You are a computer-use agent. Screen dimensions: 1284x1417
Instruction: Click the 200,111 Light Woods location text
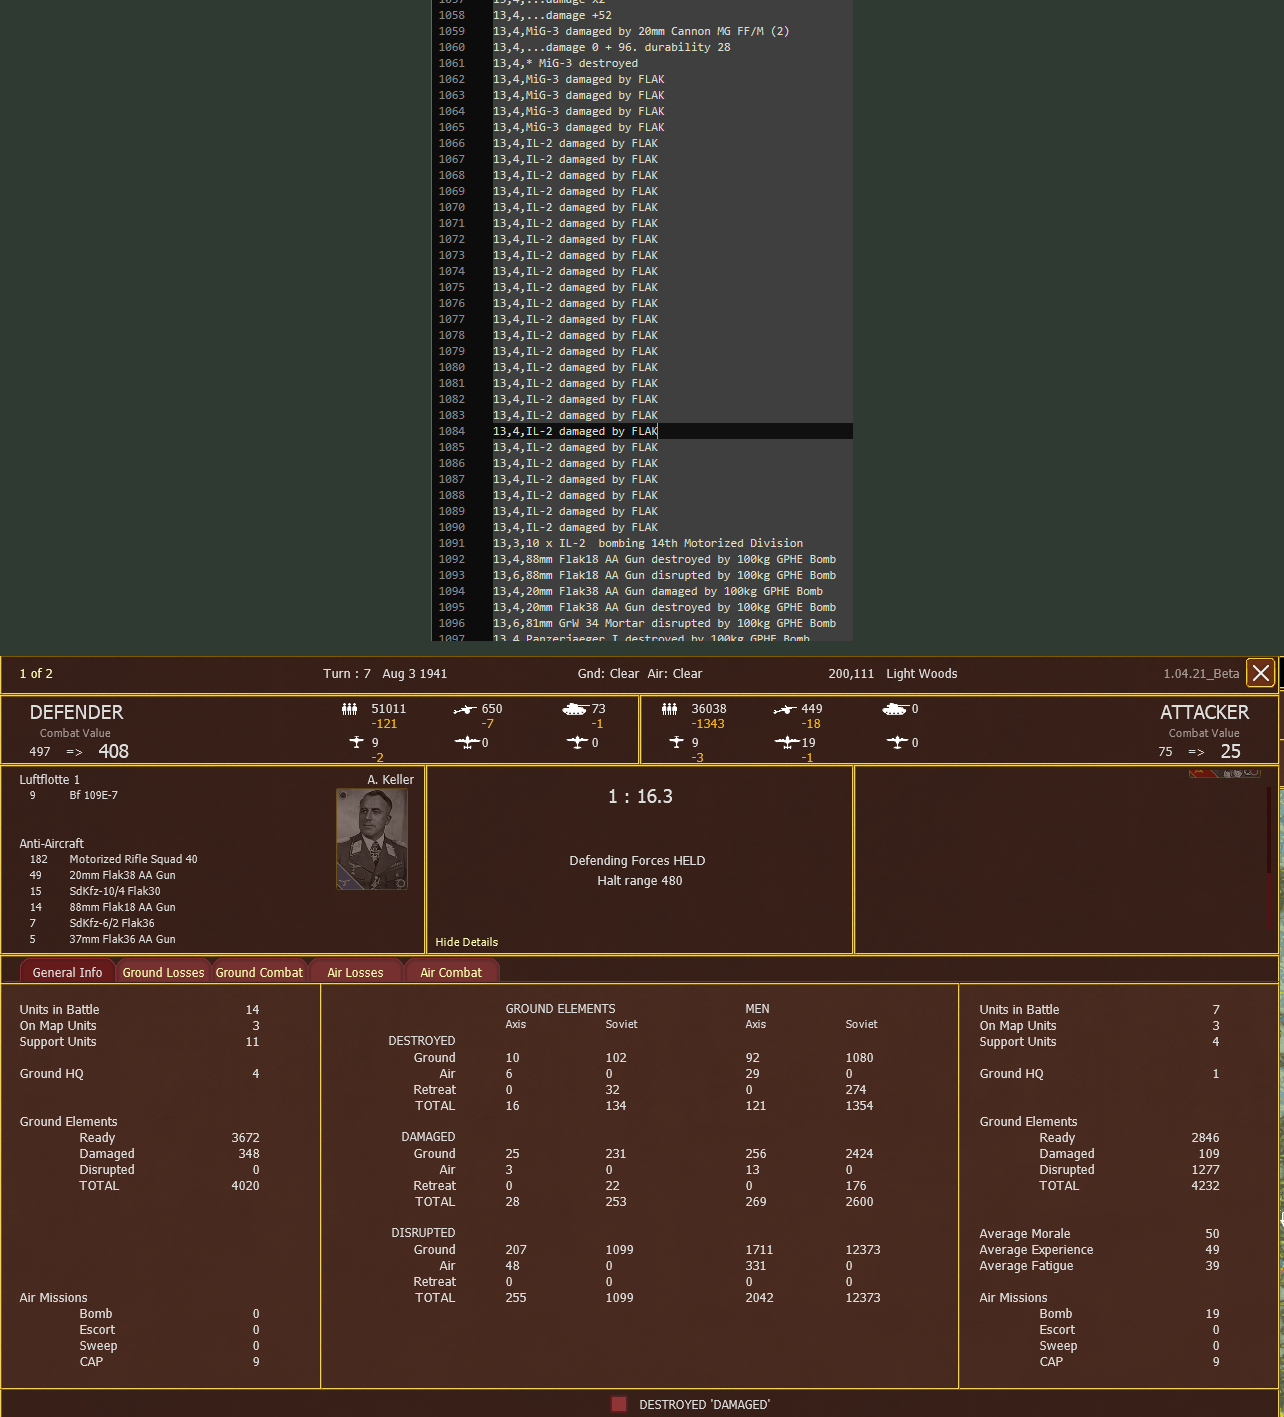(x=893, y=674)
